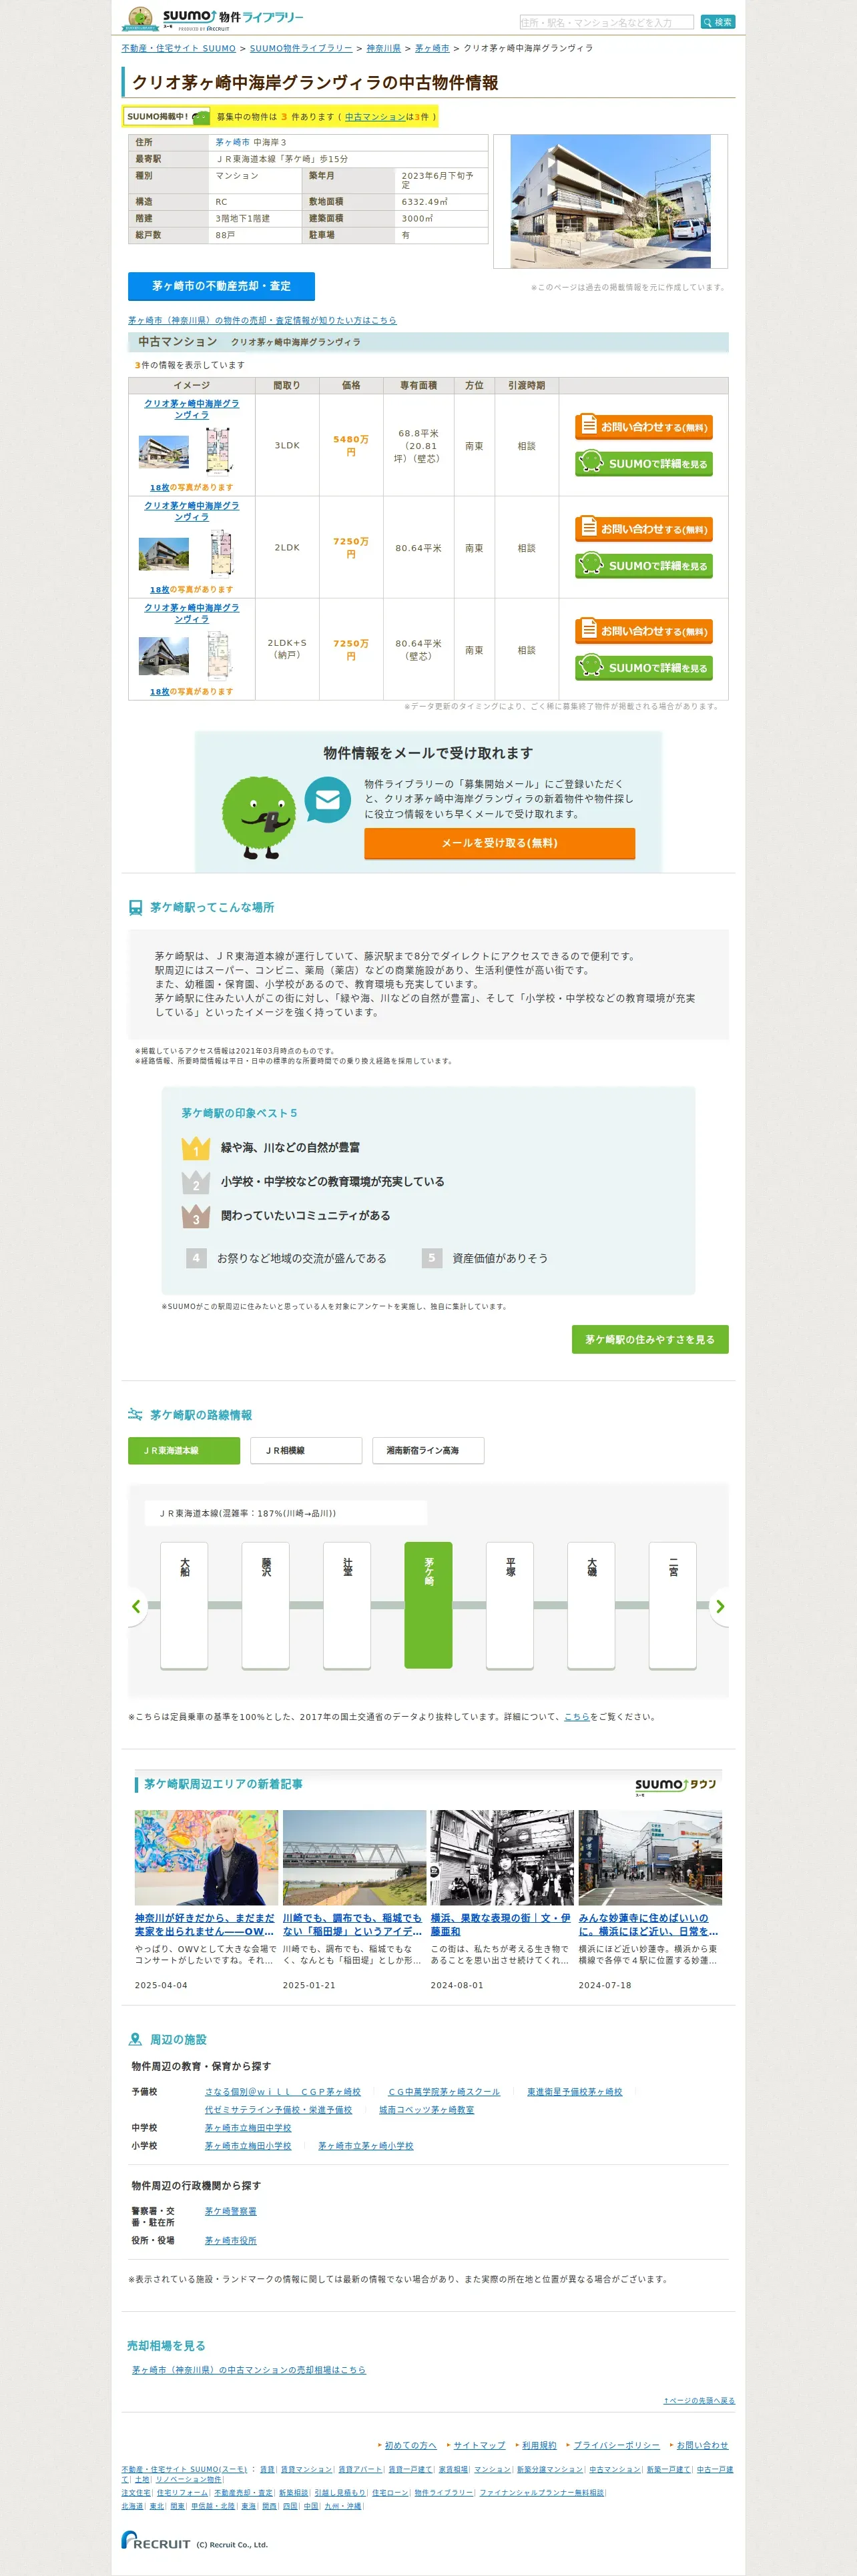This screenshot has width=857, height=2576.
Task: Click the gold number 1 crown icon
Action: click(x=196, y=1148)
